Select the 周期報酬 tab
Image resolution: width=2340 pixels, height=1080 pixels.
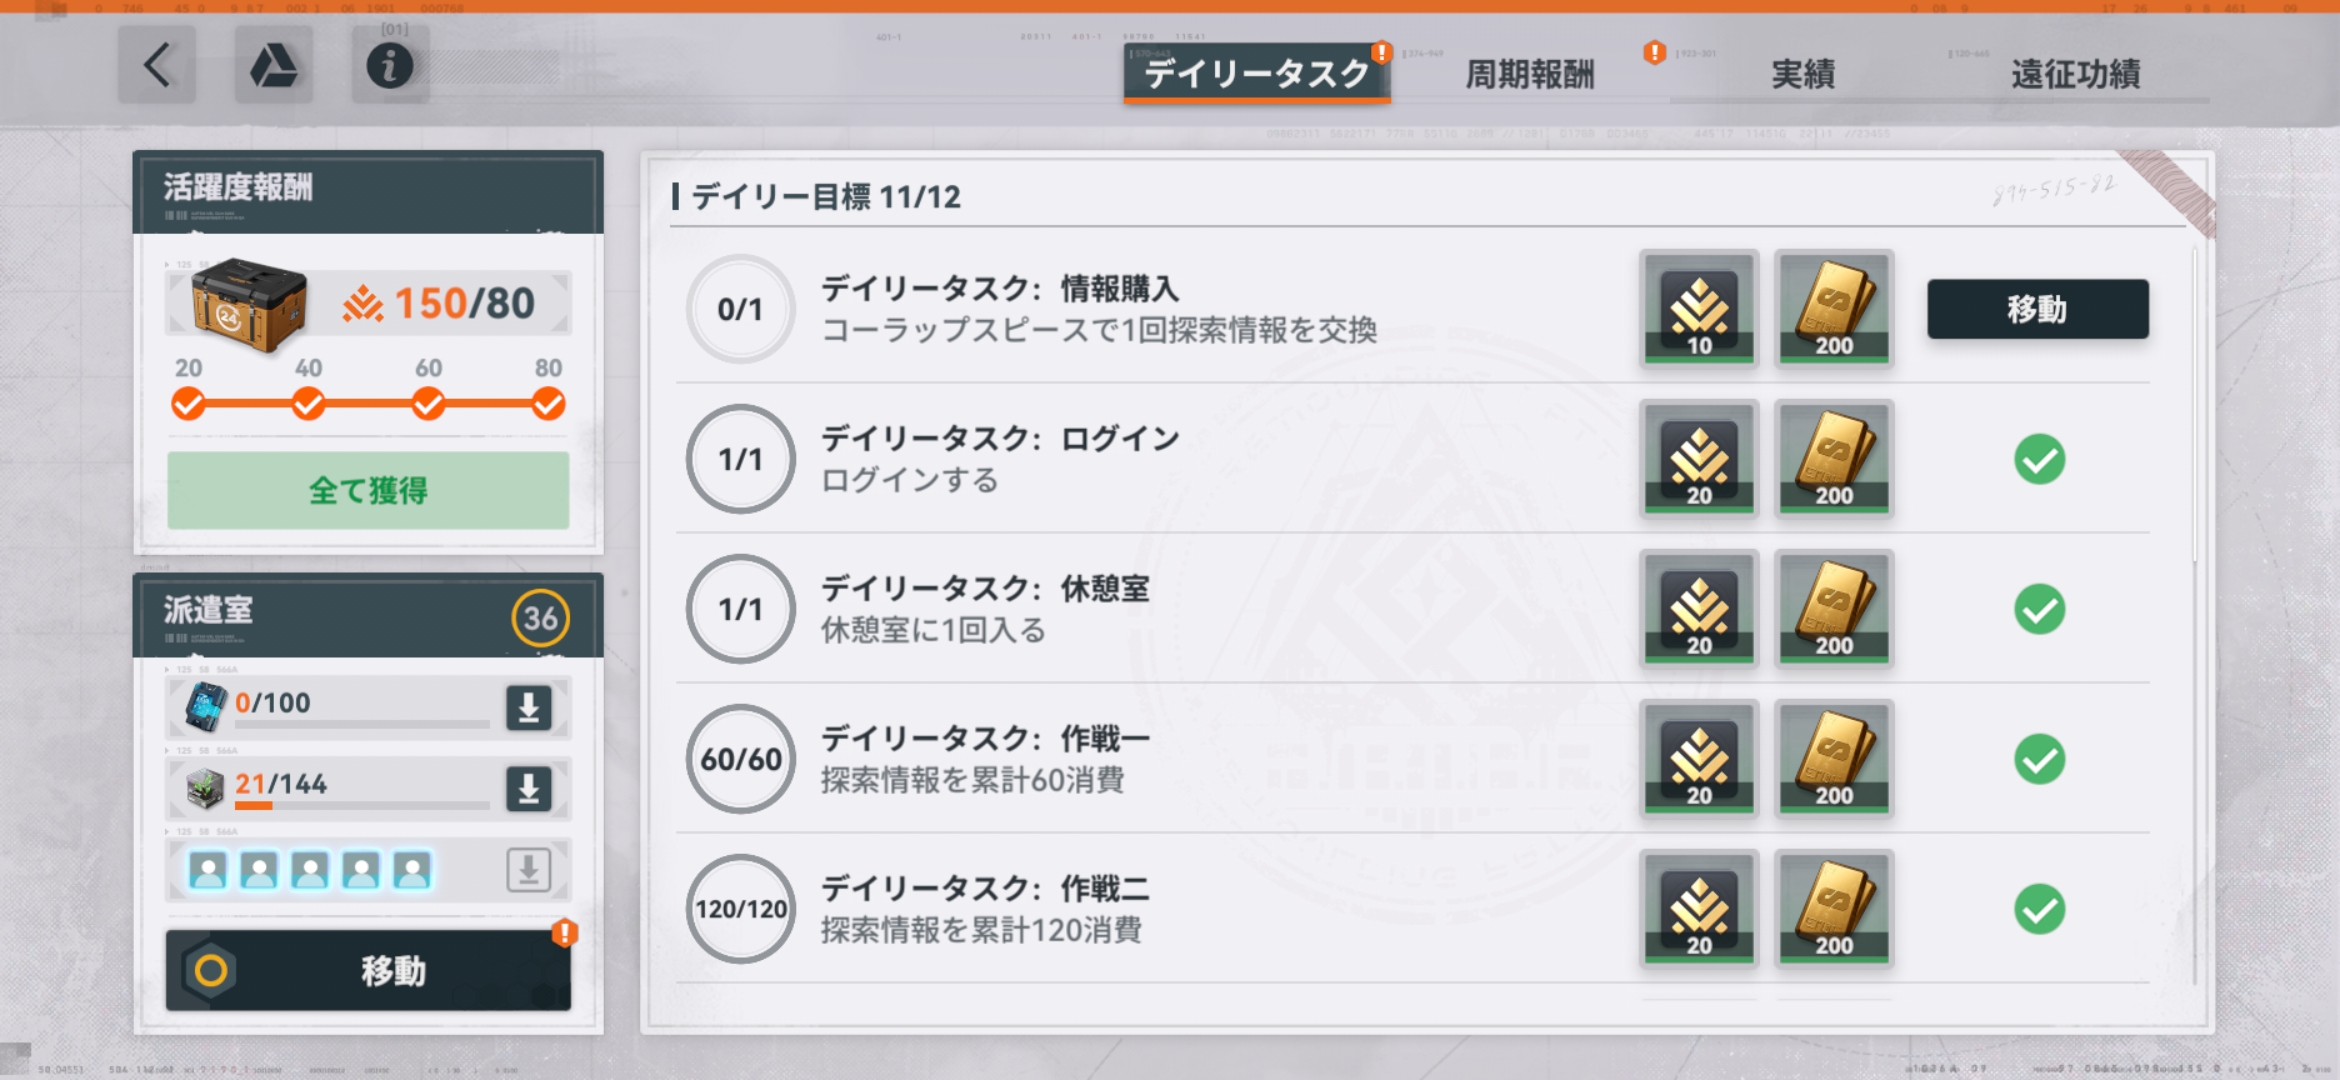click(x=1529, y=74)
